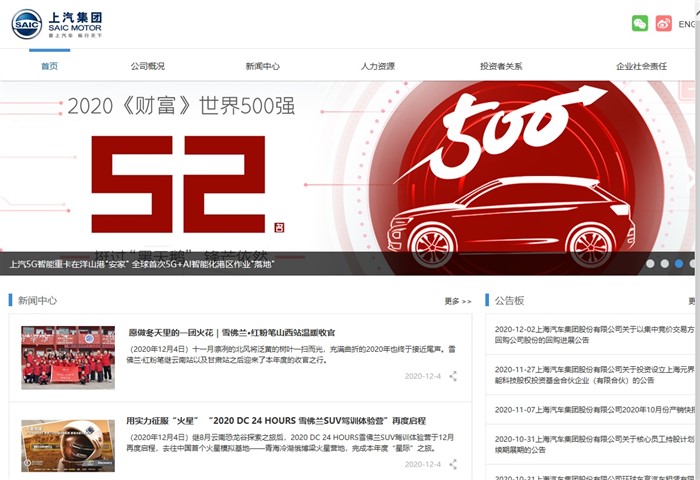The width and height of the screenshot is (700, 480).
Task: Open 2020-10-31 核心员工持股计划 announcement
Action: [595, 444]
